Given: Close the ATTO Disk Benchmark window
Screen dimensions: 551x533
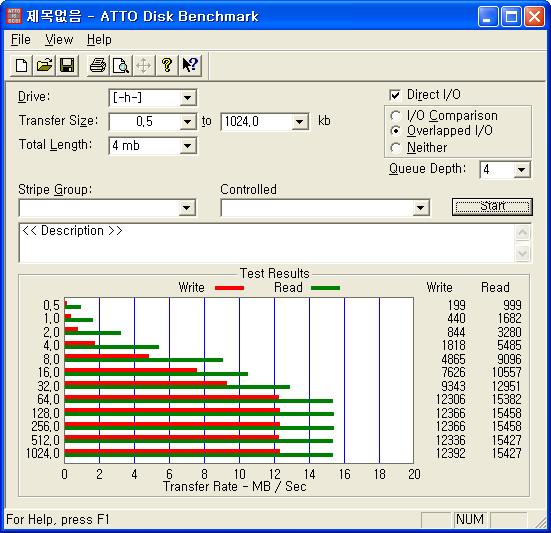Looking at the screenshot, I should click(534, 16).
